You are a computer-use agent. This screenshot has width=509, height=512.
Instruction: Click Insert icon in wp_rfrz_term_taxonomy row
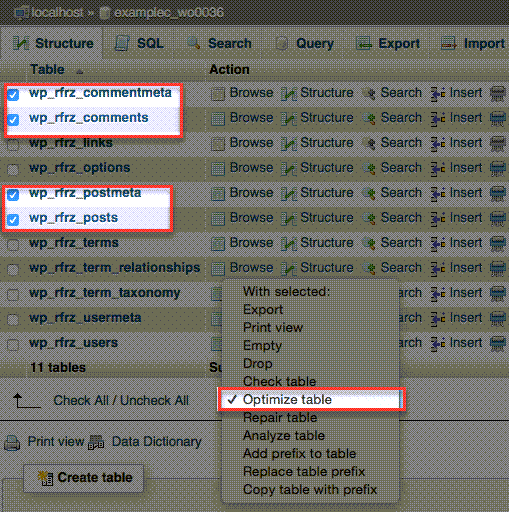click(438, 294)
